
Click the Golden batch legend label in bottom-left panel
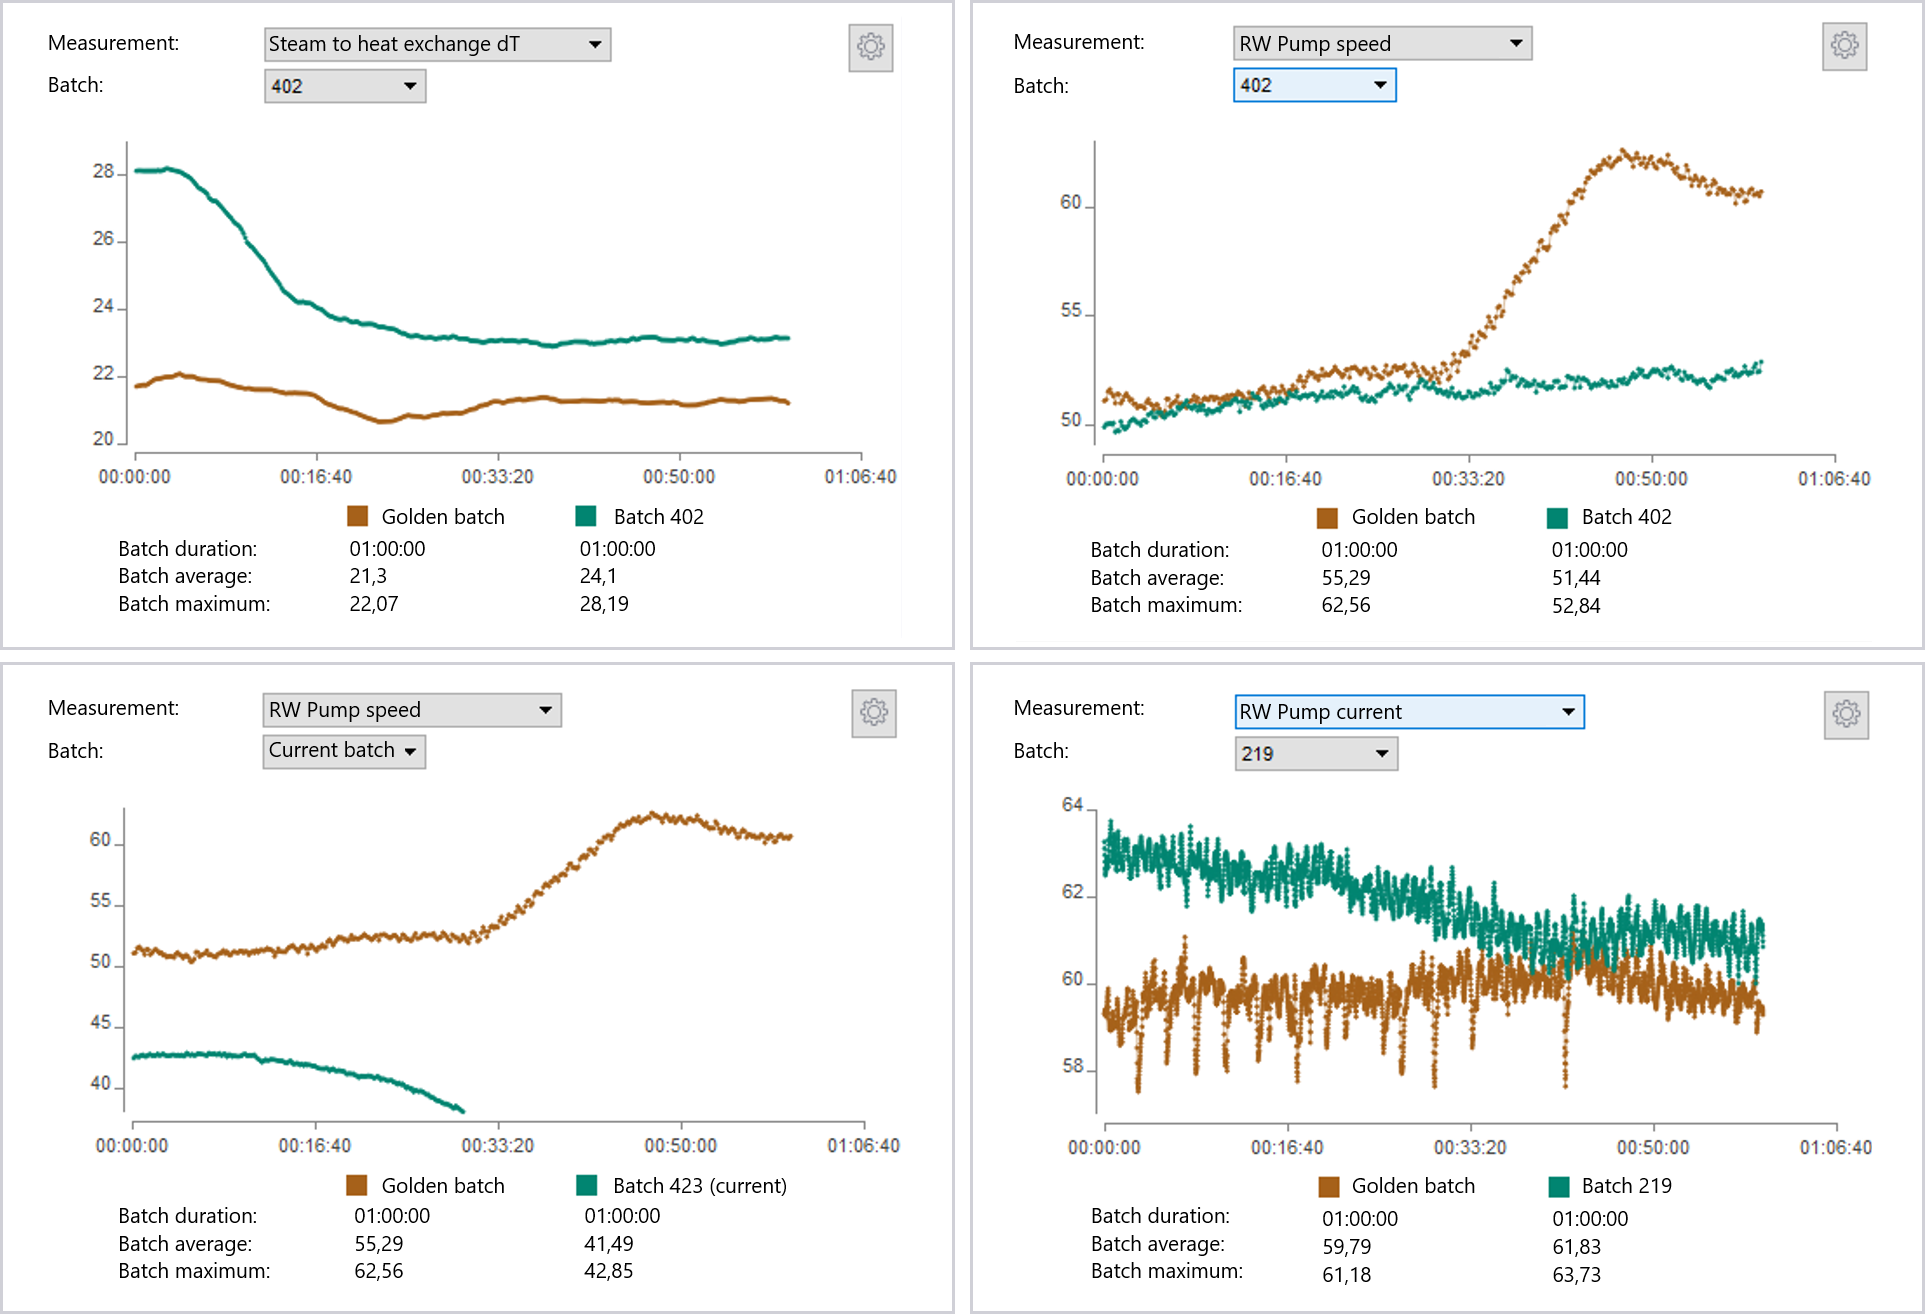[x=443, y=1185]
